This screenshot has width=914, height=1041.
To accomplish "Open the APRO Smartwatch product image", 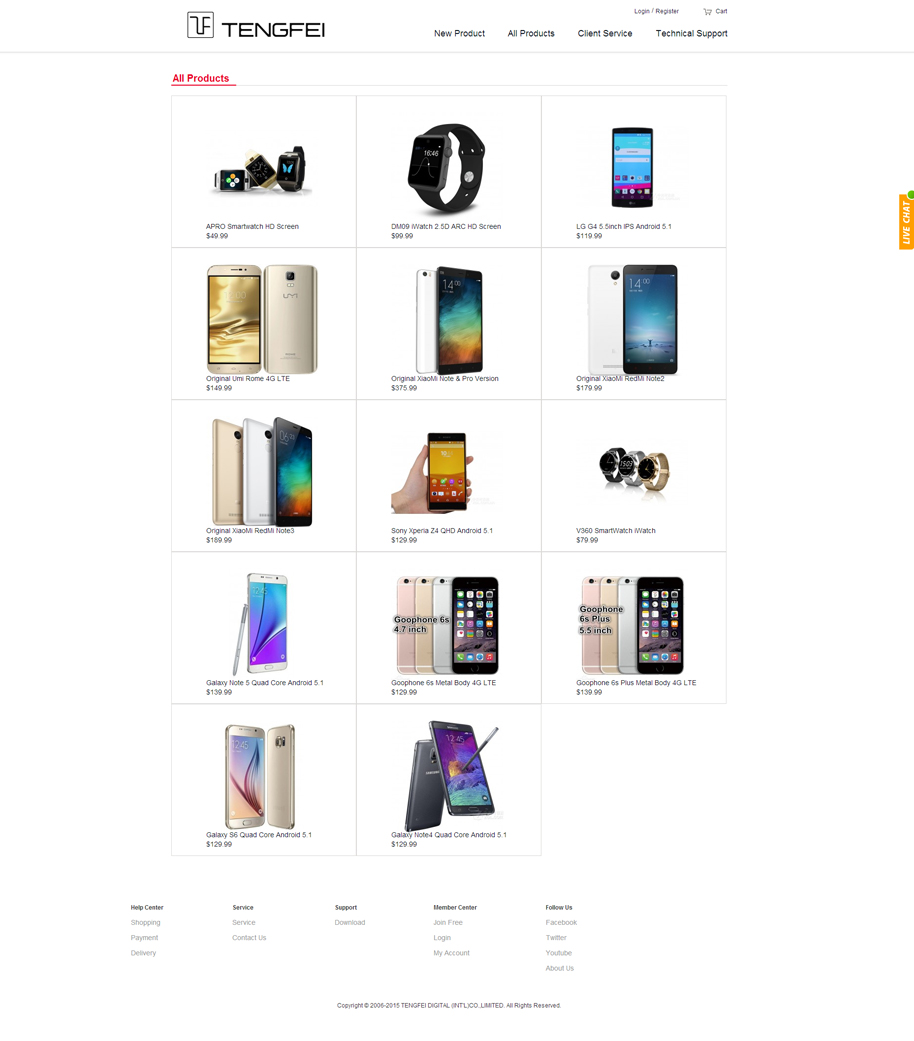I will [262, 170].
